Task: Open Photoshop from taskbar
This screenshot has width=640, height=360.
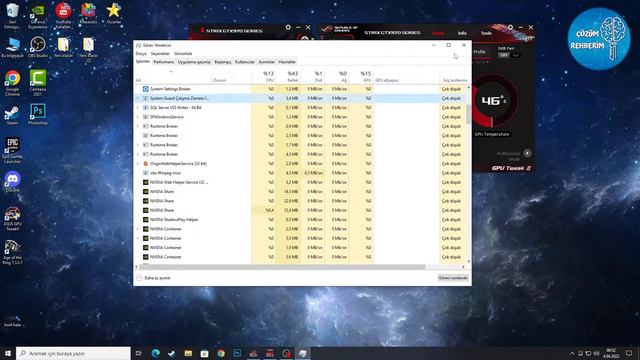Action: (x=237, y=353)
